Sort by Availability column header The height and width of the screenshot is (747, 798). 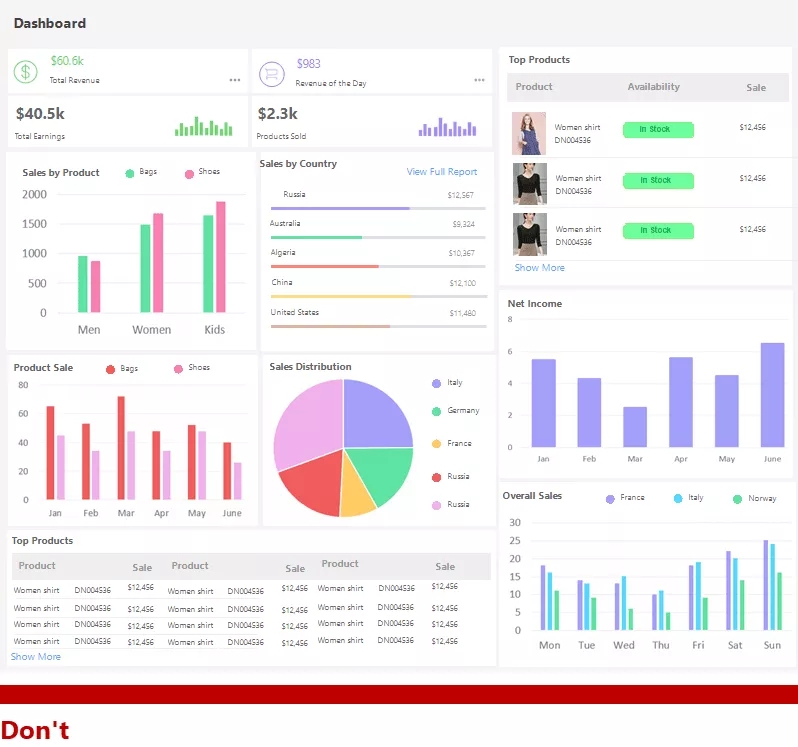coord(653,87)
